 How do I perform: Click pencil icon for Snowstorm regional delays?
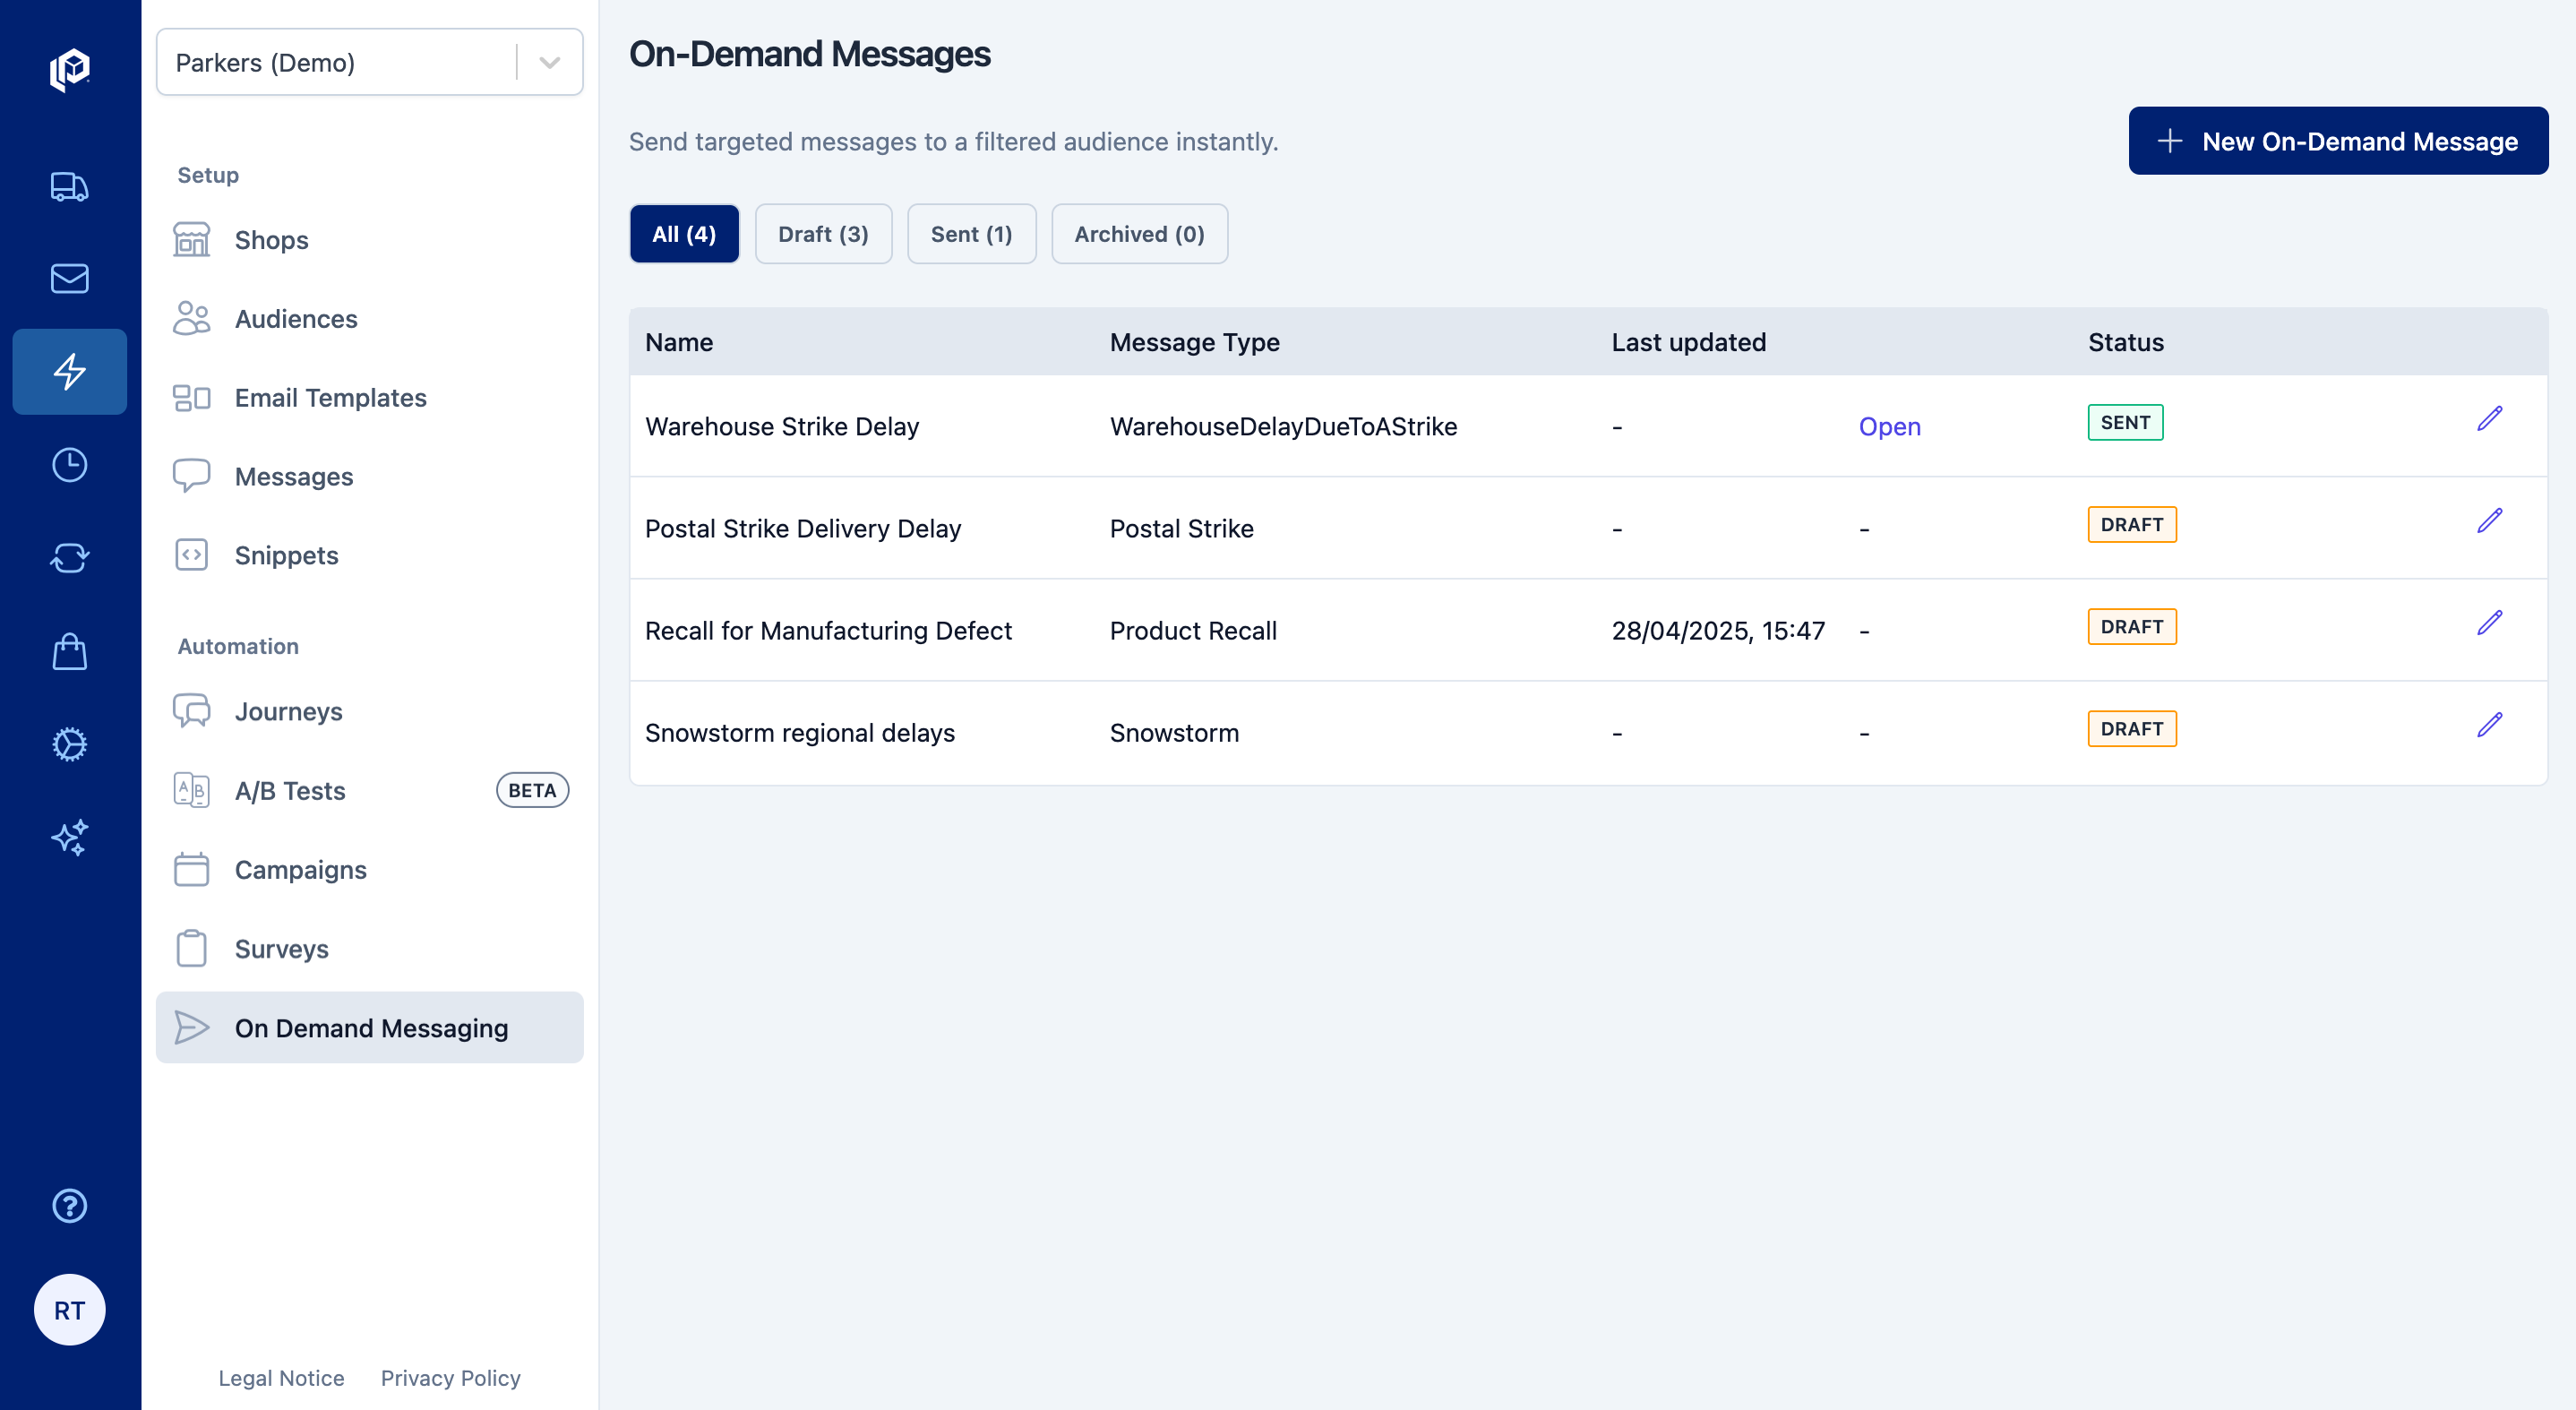point(2489,725)
